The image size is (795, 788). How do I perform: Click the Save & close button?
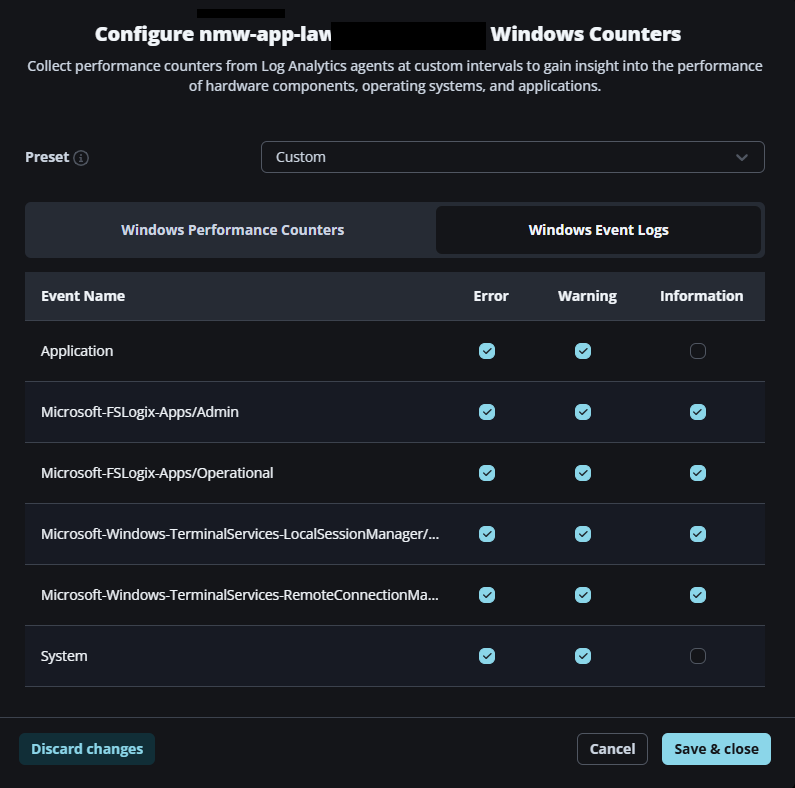coord(716,749)
